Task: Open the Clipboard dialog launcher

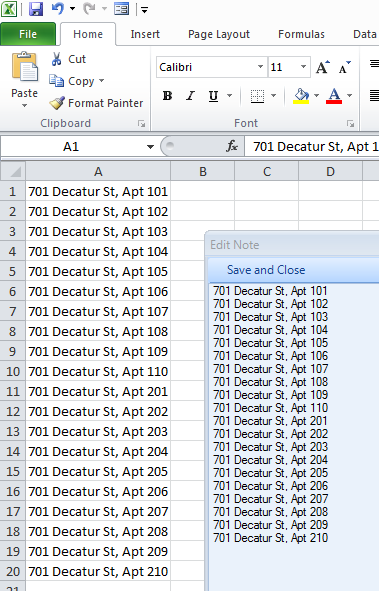Action: (x=141, y=123)
